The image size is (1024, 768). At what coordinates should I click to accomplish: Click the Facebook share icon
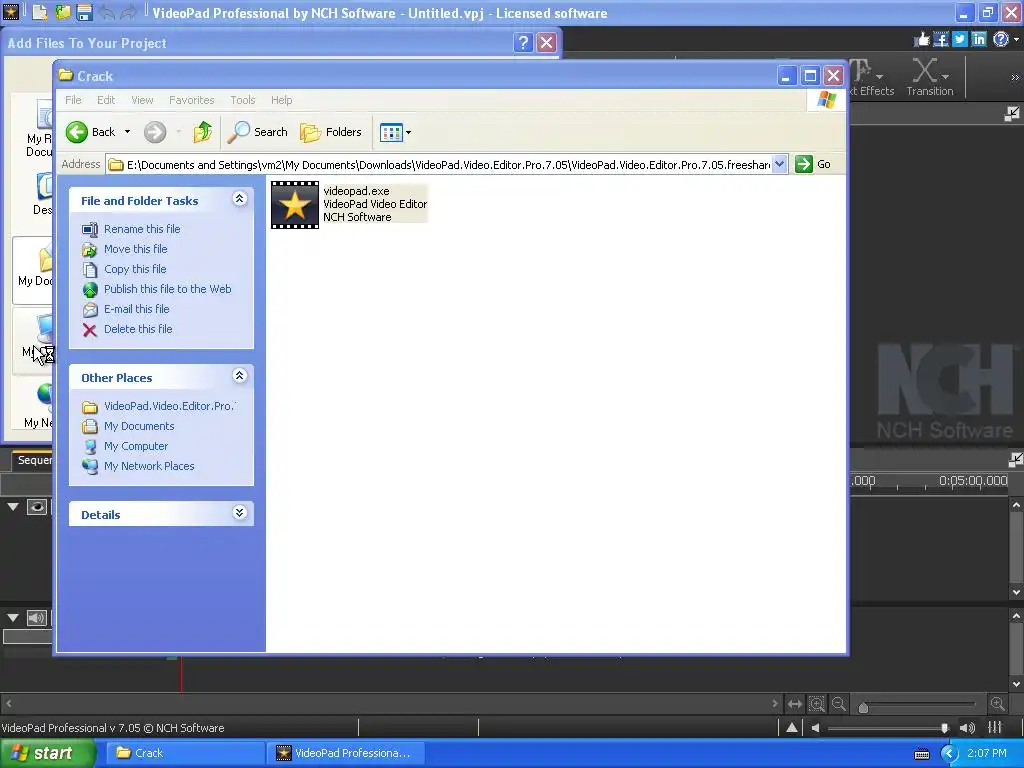[941, 40]
